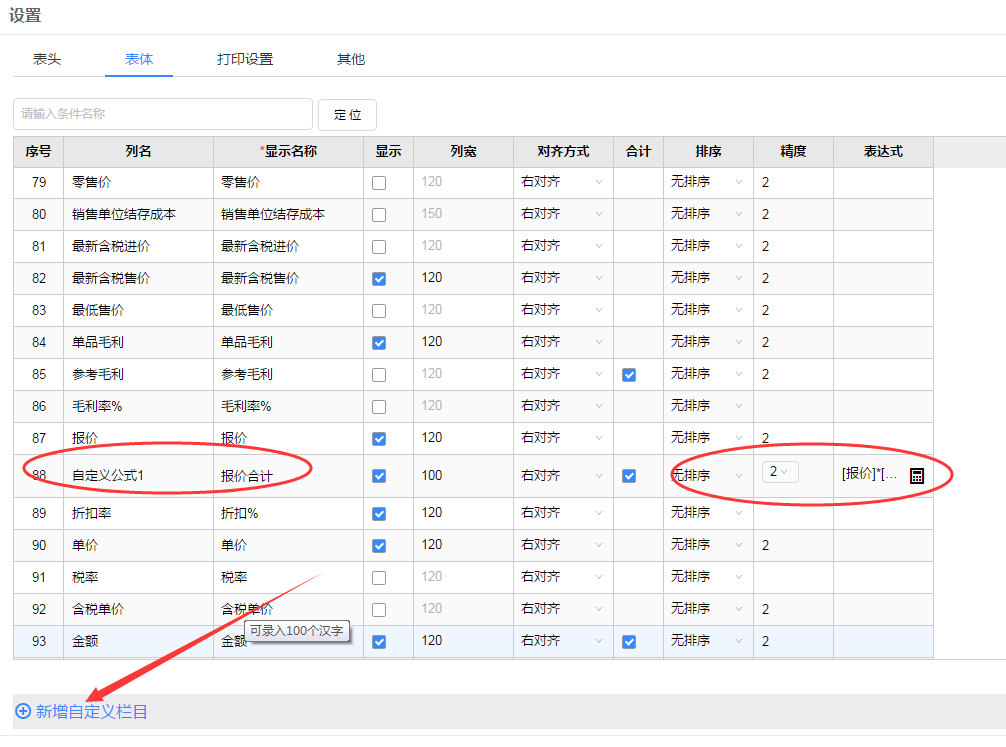Open the 打印设置 tab
1006x747 pixels.
[x=245, y=59]
